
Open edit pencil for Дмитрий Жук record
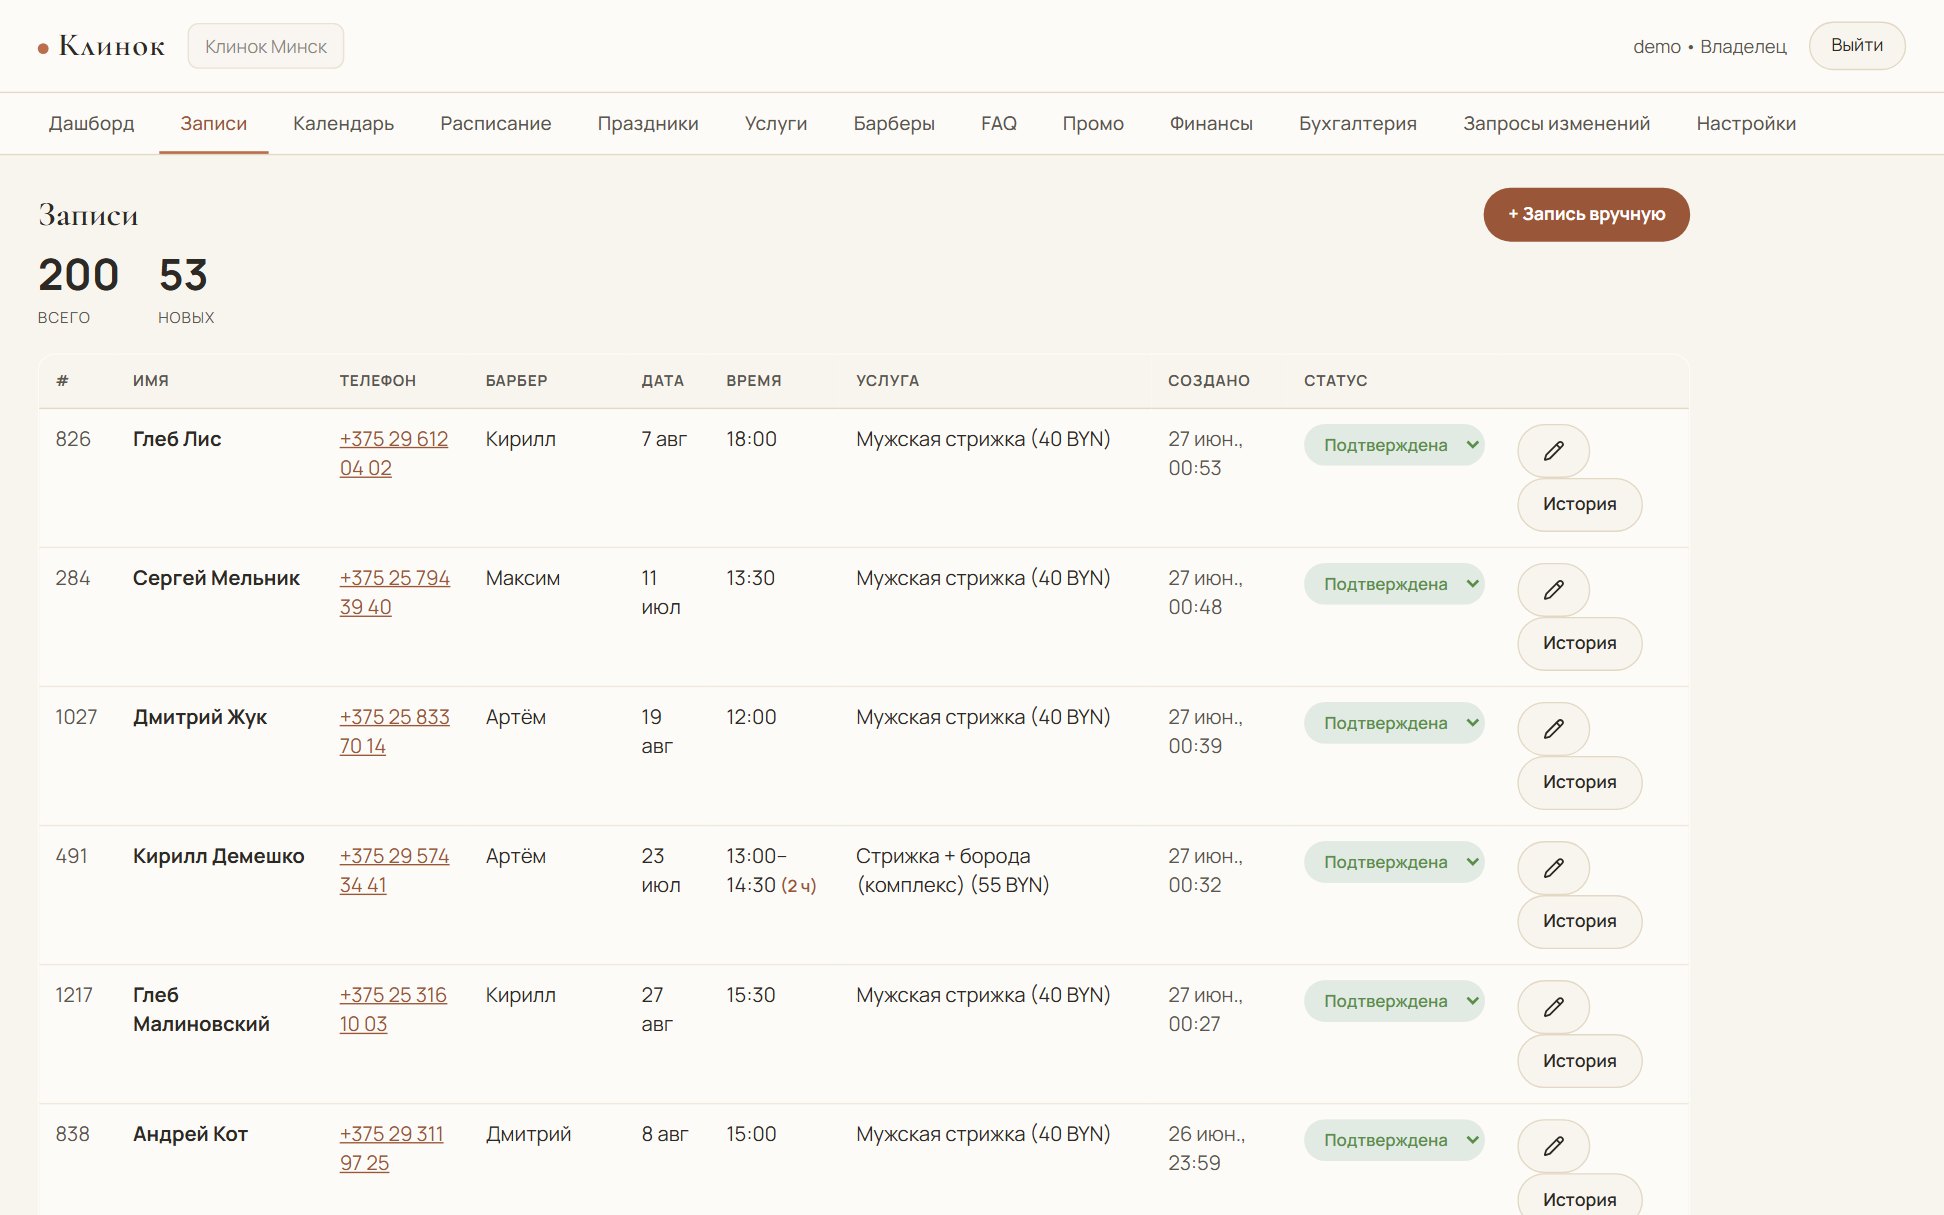coord(1553,729)
